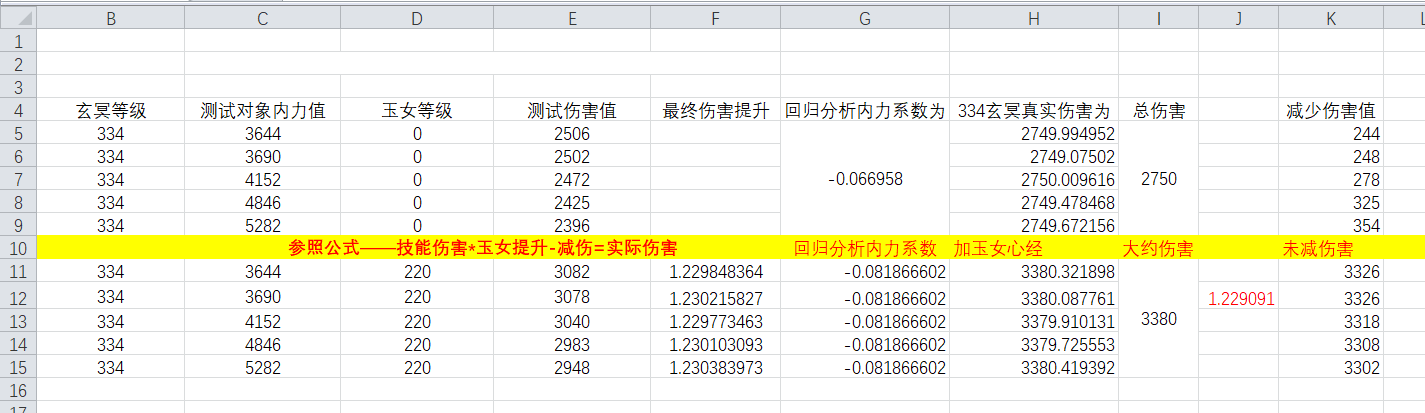
Task: Select the cell with value 3380.419392
Action: click(x=1033, y=367)
